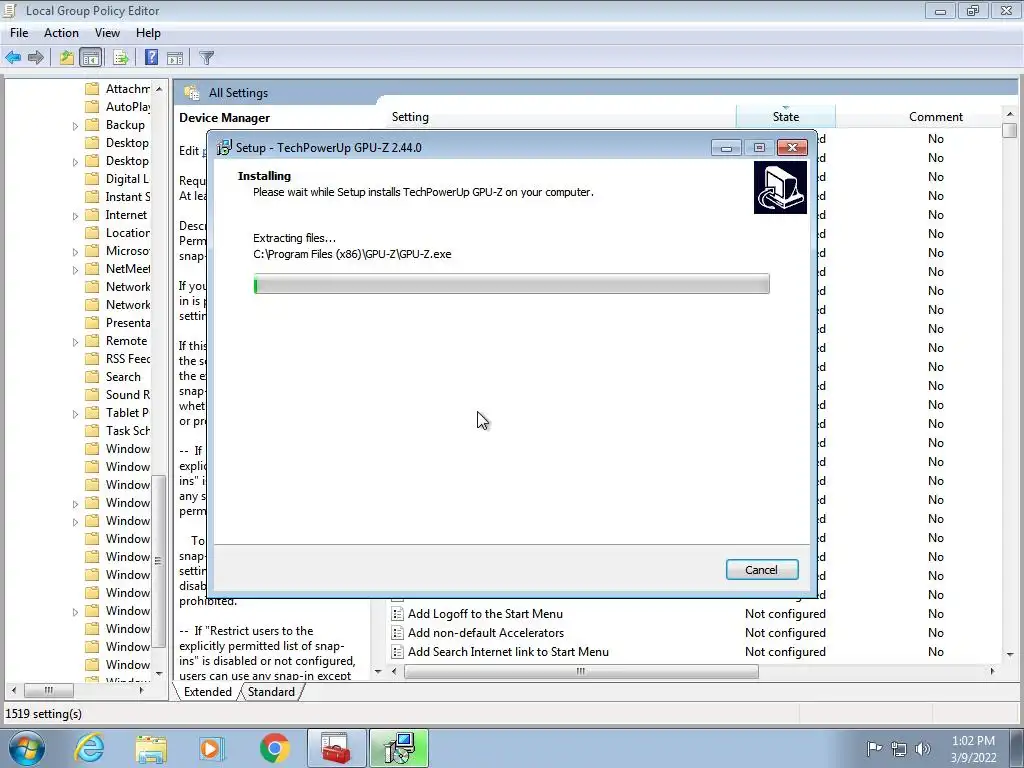Open the Windows Start orb
Viewport: 1024px width, 768px height.
pos(27,748)
